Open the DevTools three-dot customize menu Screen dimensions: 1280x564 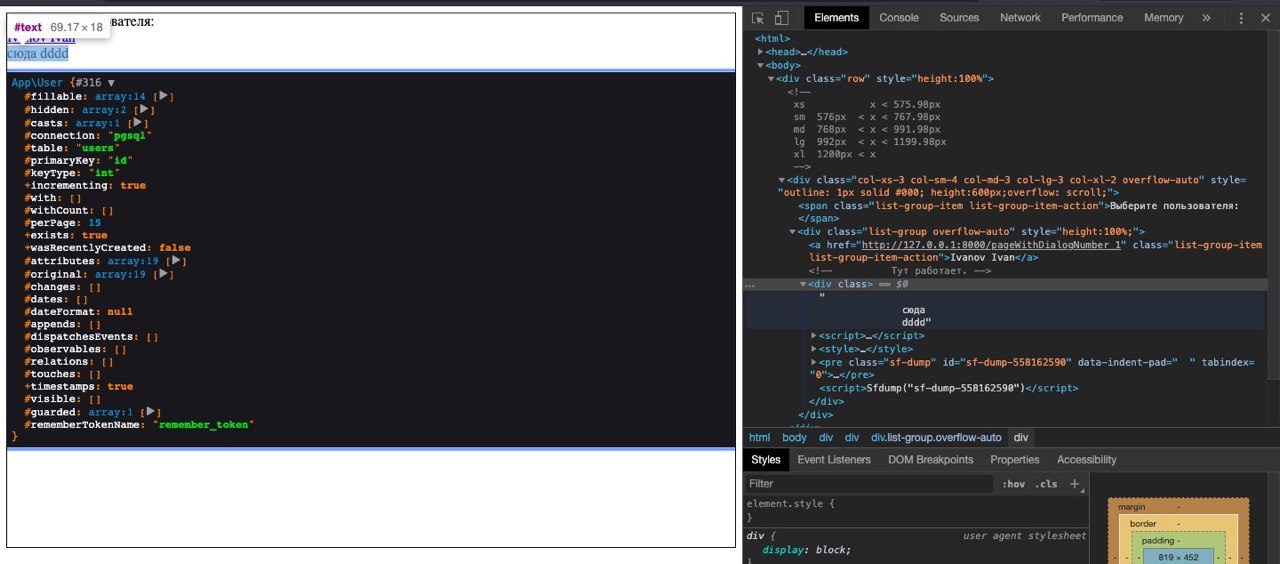[x=1241, y=18]
